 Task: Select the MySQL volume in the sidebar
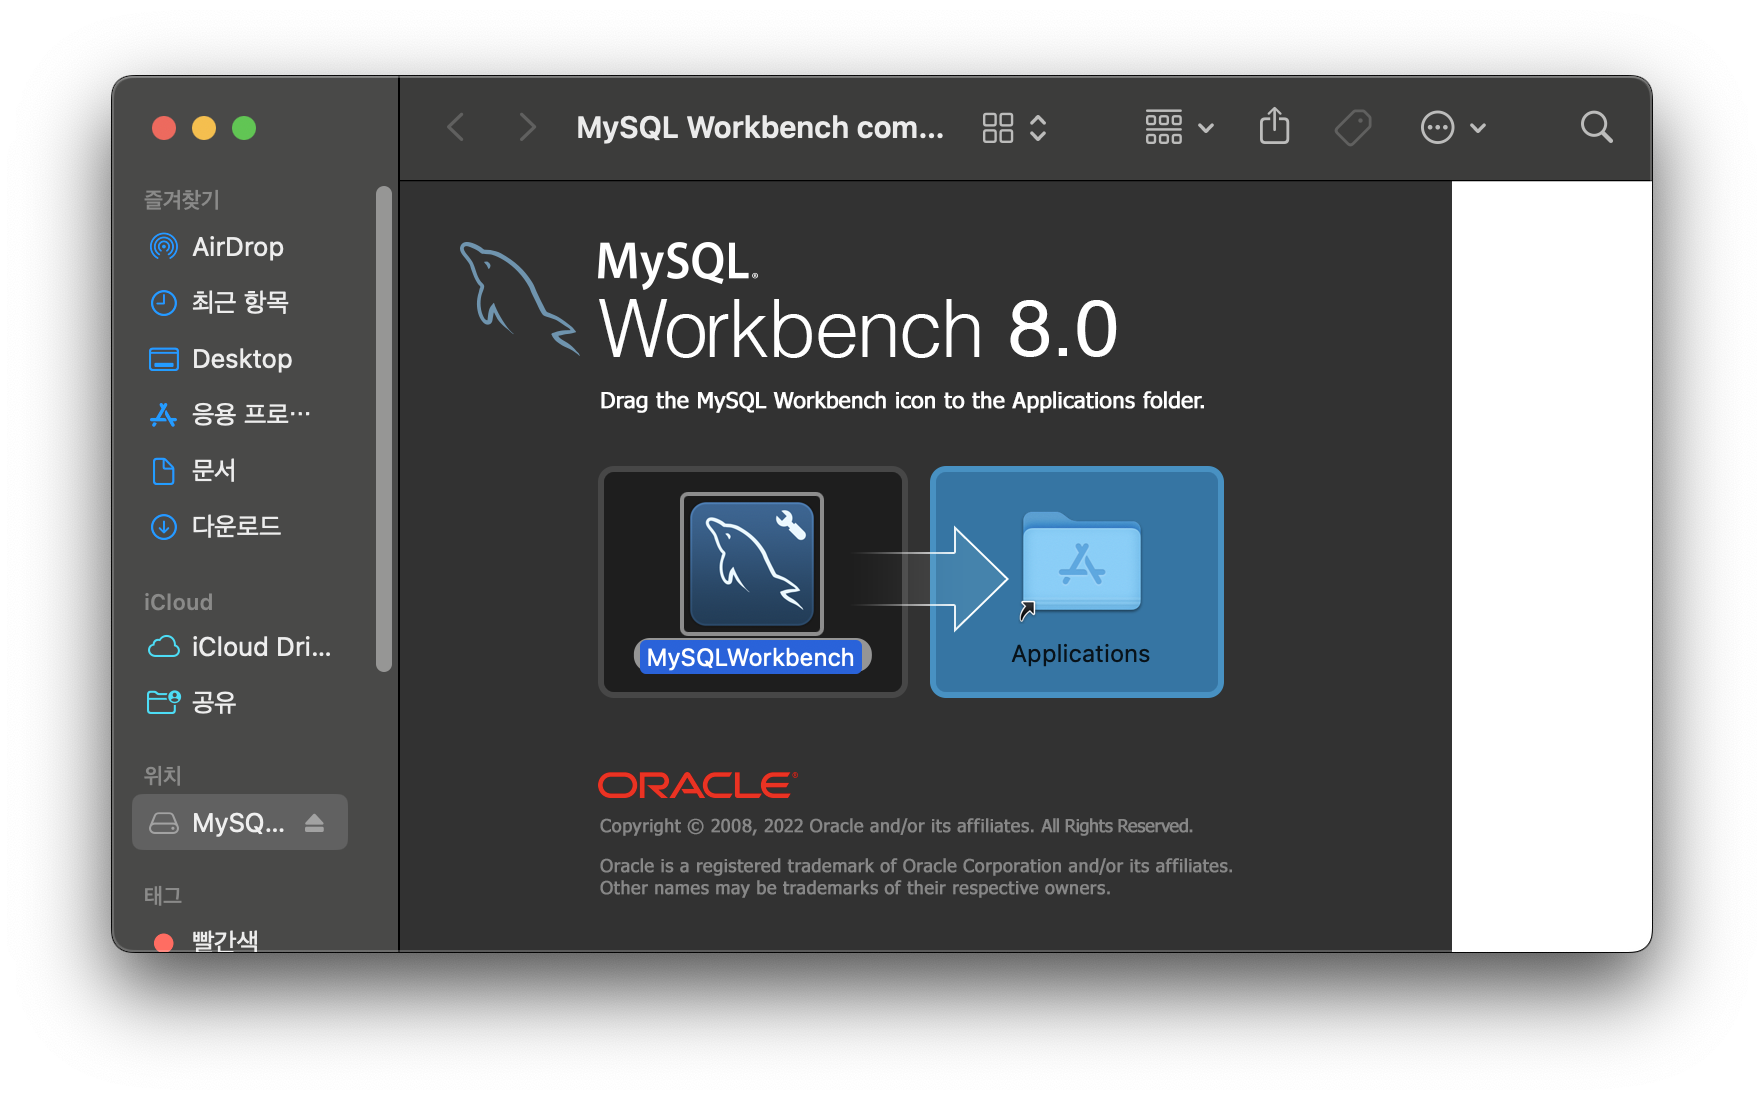coord(240,822)
